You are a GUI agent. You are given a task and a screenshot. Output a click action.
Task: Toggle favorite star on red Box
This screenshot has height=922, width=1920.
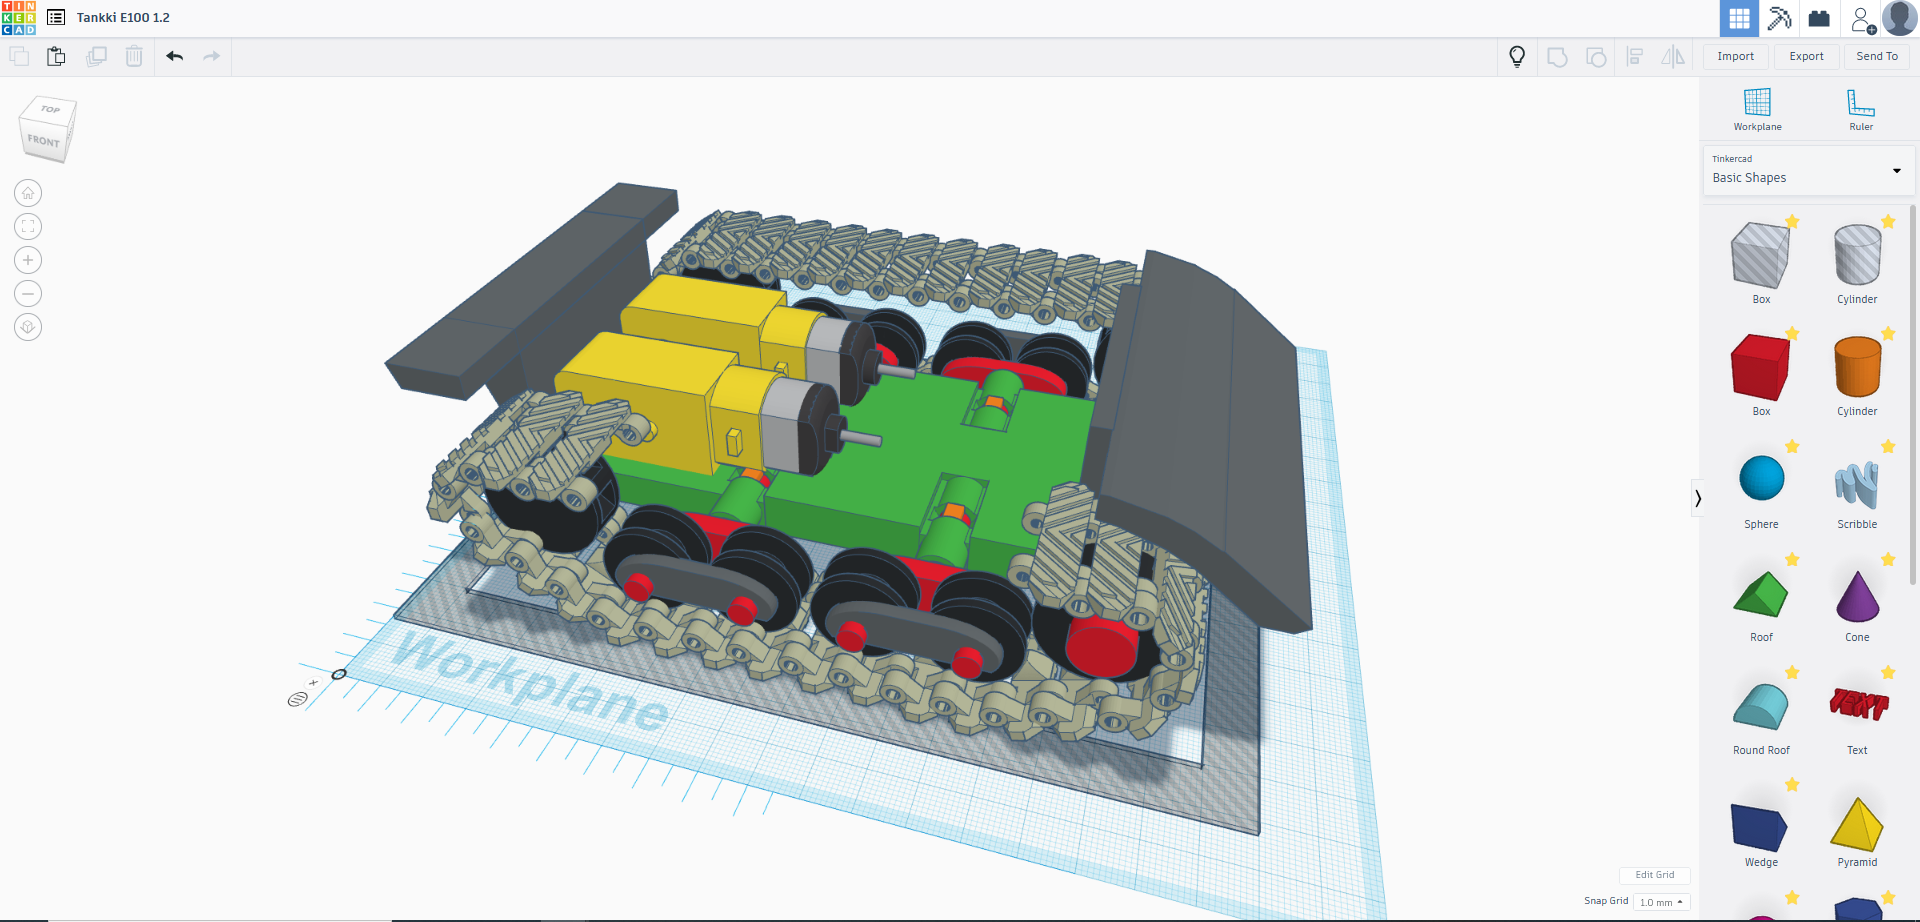point(1792,333)
